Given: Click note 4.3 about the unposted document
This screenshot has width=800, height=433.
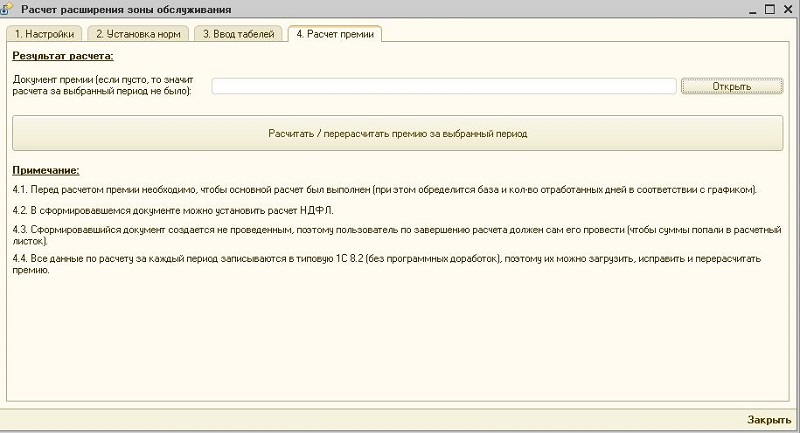Looking at the screenshot, I should click(x=395, y=235).
